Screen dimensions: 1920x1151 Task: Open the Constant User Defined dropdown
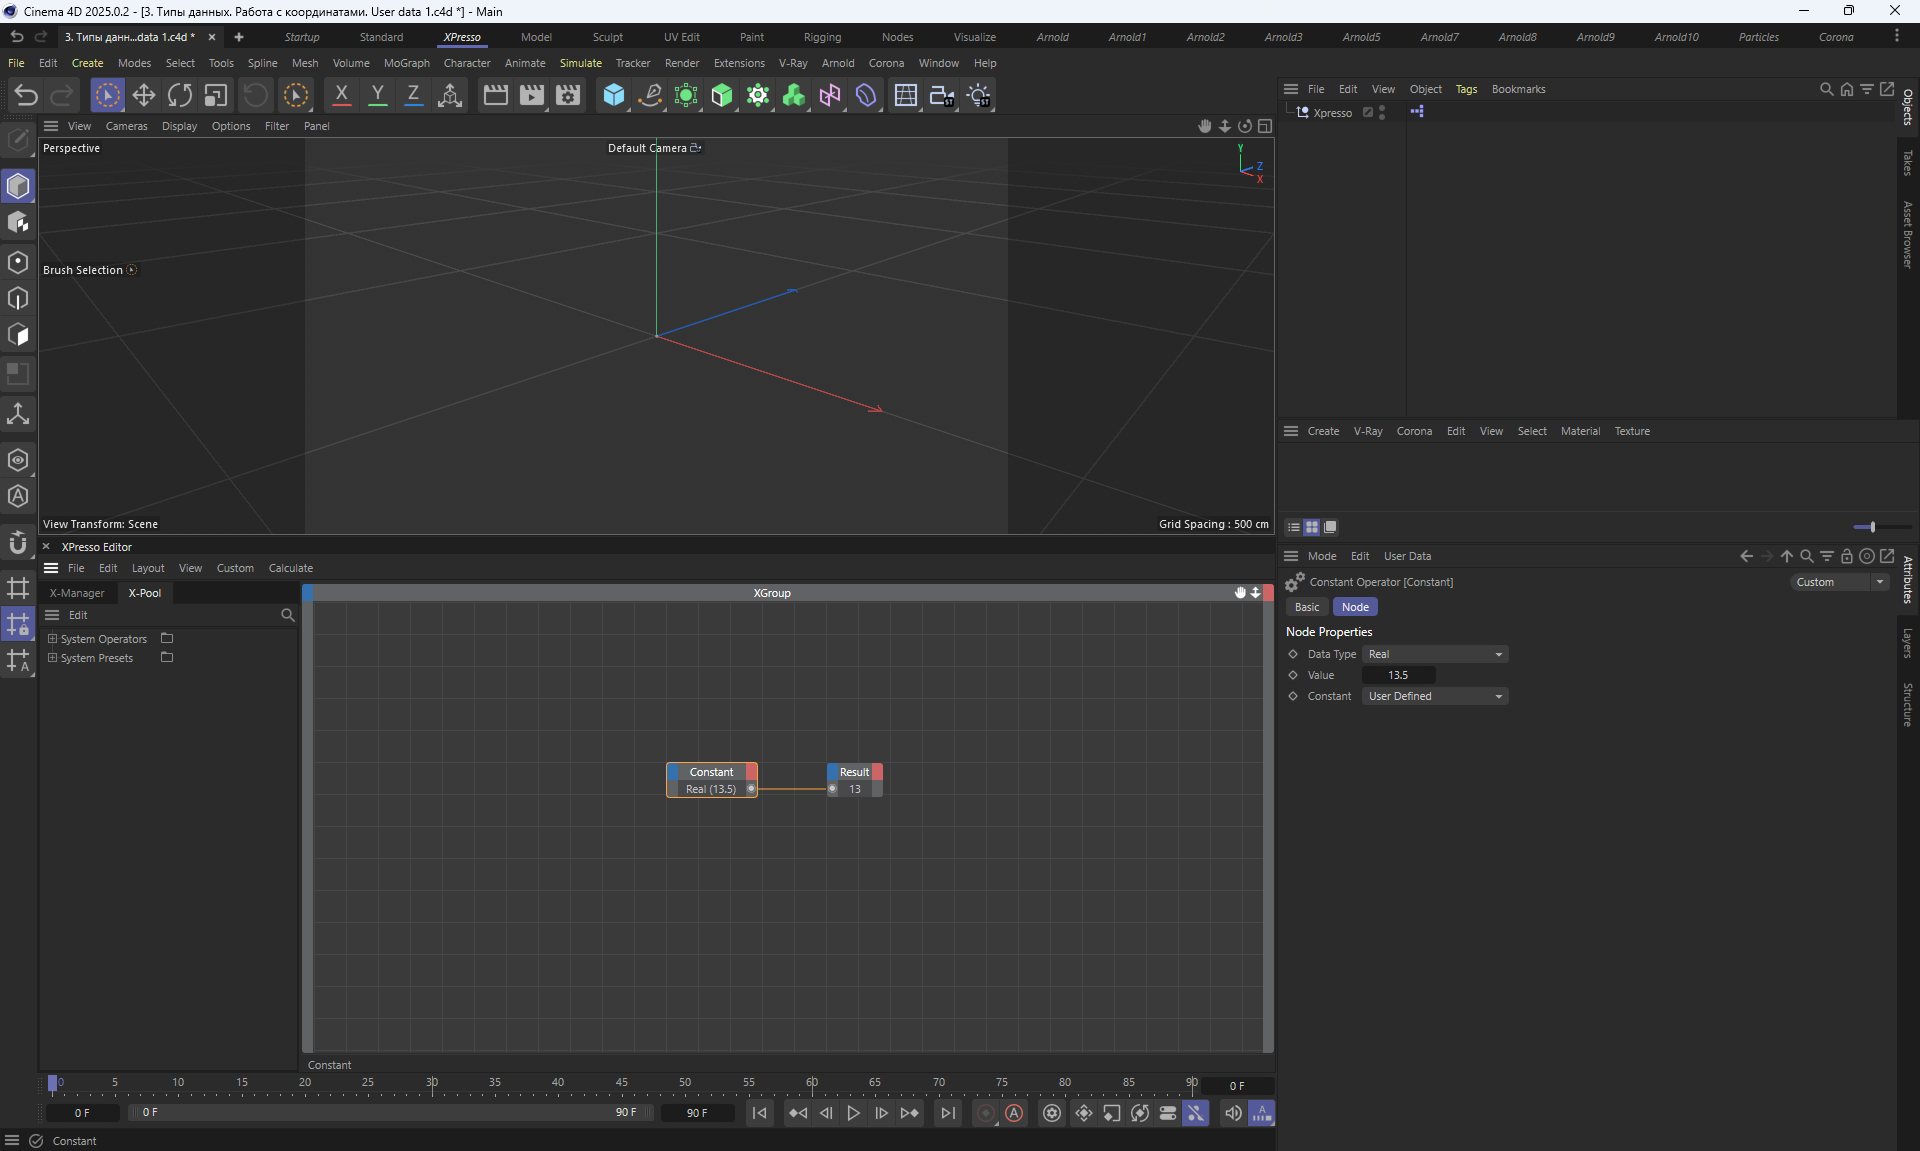(1435, 696)
